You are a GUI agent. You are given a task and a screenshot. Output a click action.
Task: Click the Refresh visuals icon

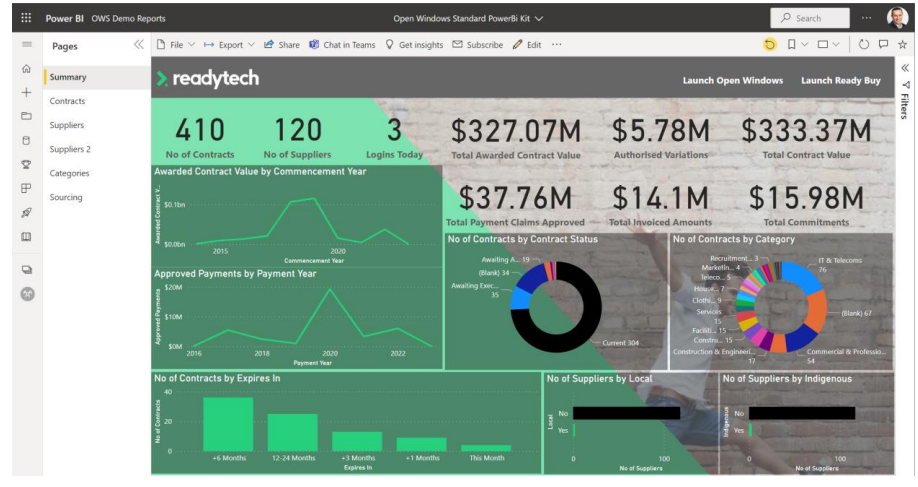(864, 44)
